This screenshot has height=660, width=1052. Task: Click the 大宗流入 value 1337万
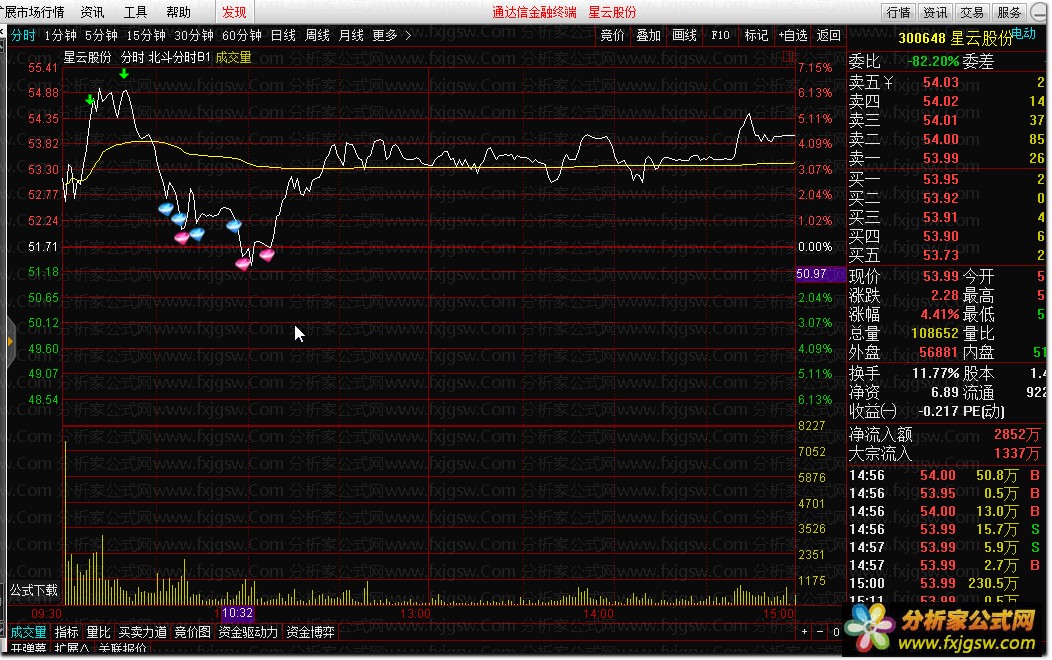point(1016,454)
